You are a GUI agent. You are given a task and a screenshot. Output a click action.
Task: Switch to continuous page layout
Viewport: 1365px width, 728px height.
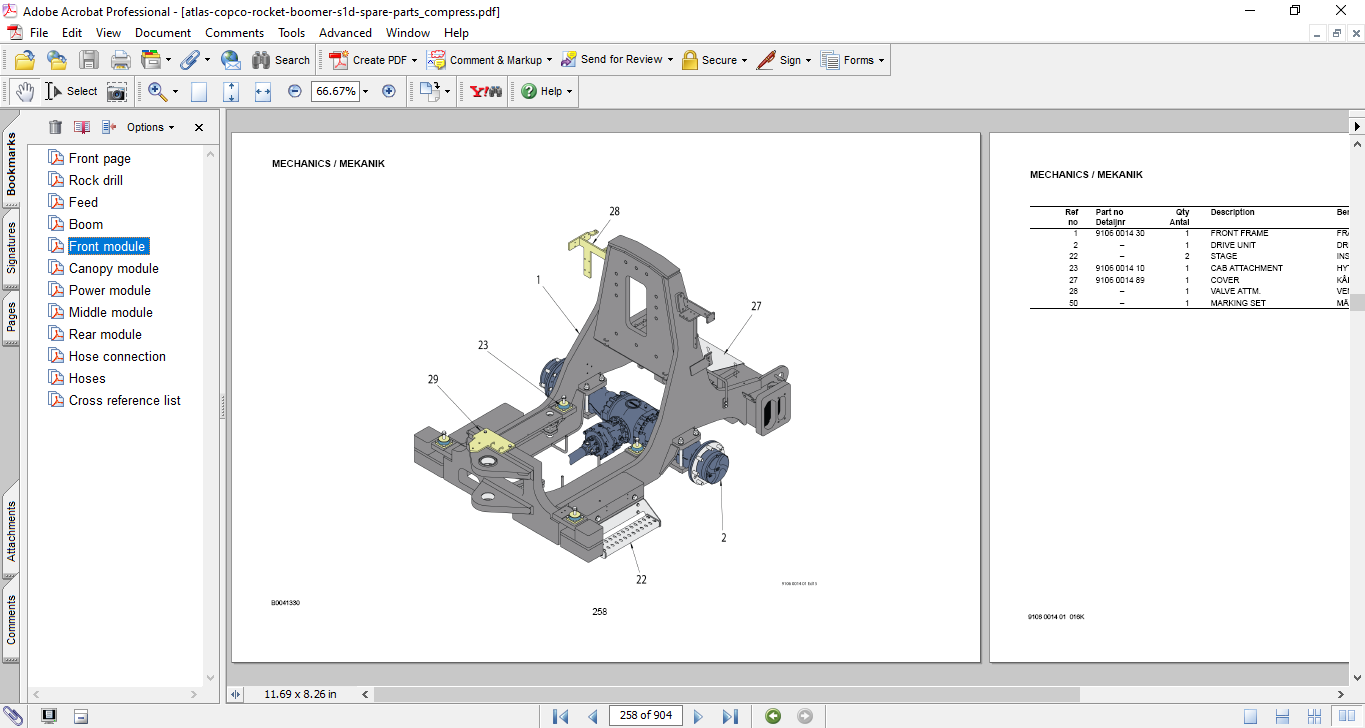1282,716
